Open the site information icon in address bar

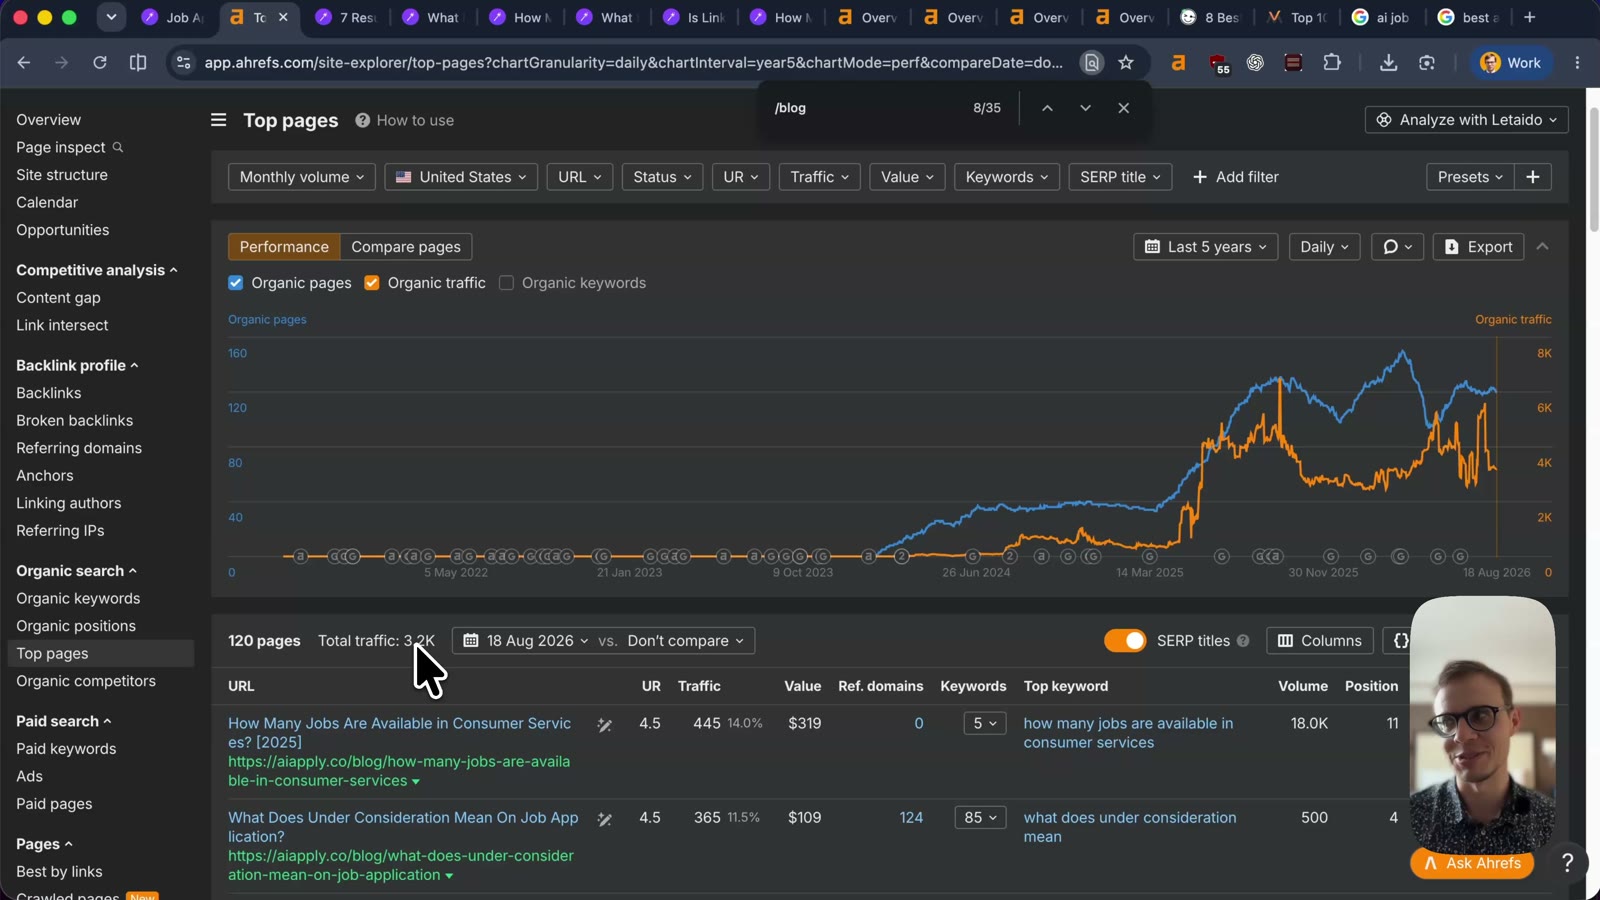183,63
